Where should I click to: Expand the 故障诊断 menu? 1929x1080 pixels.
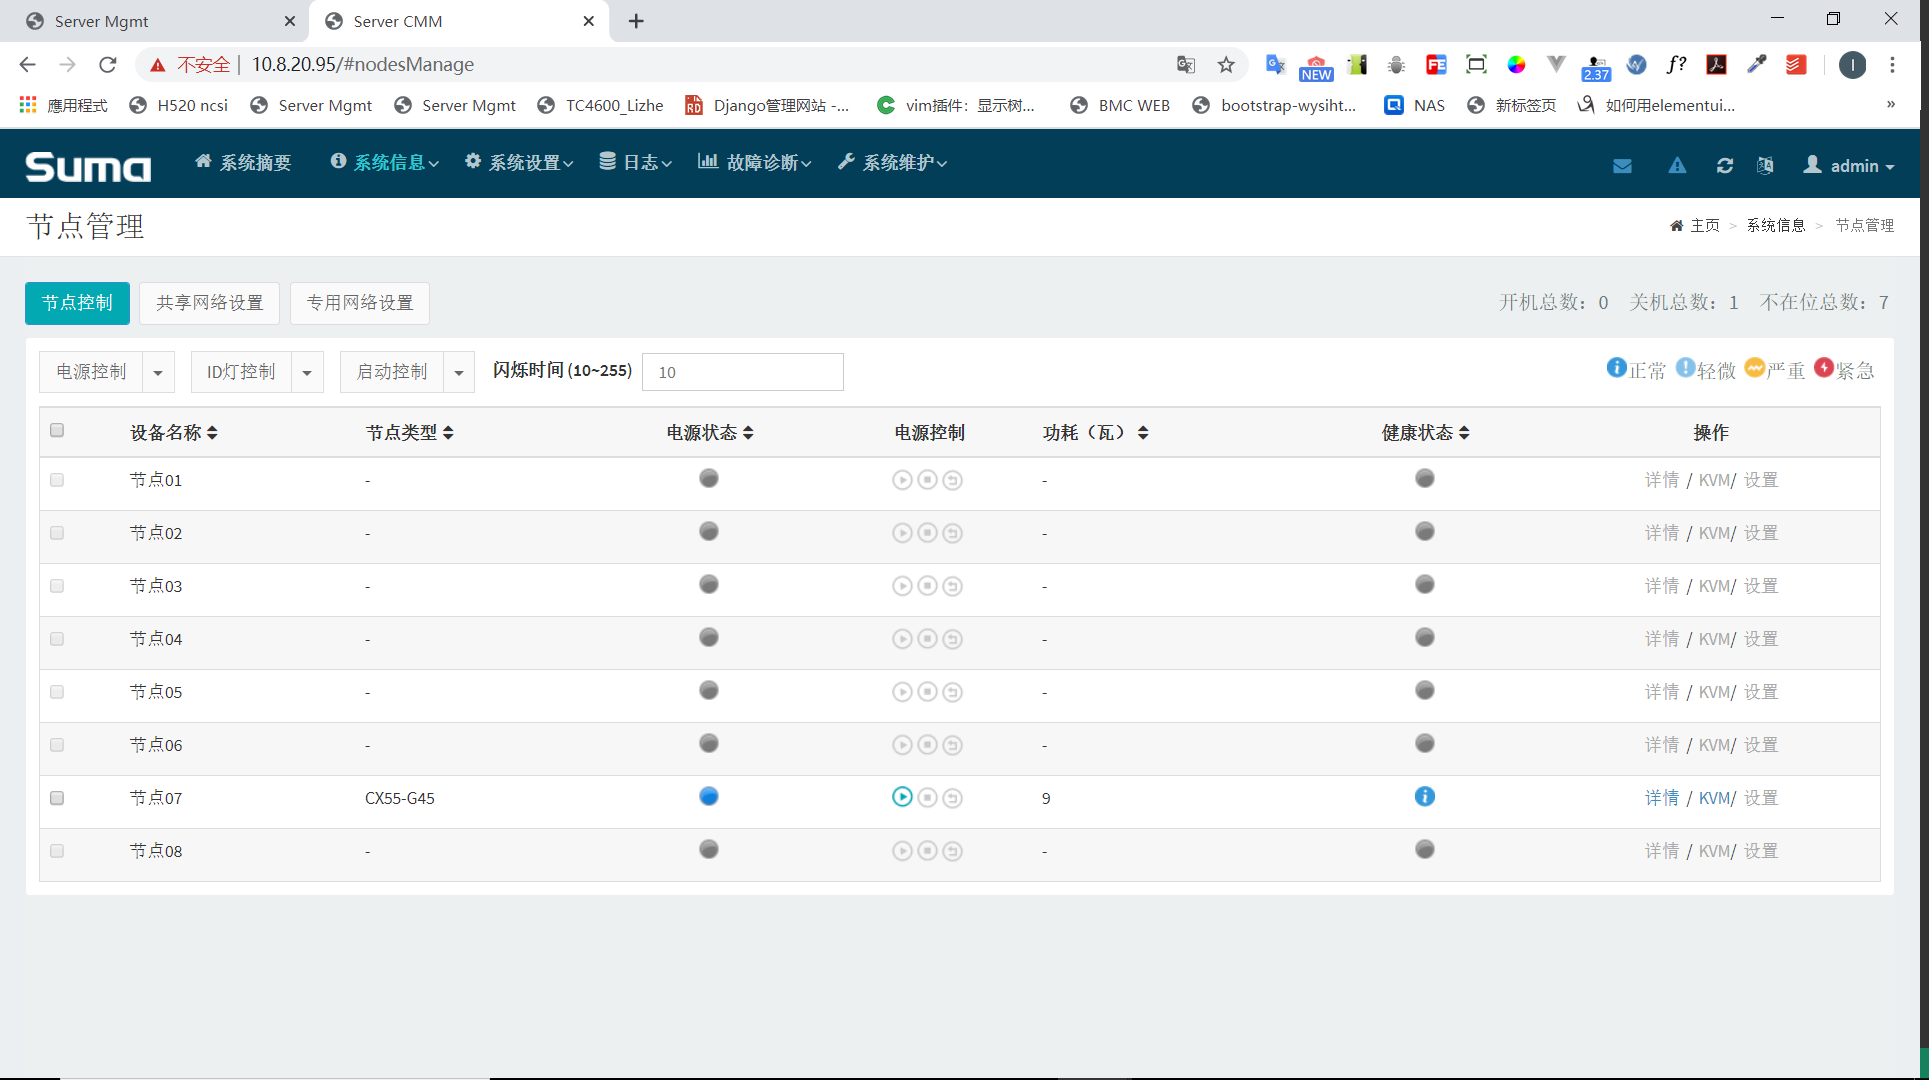click(755, 163)
